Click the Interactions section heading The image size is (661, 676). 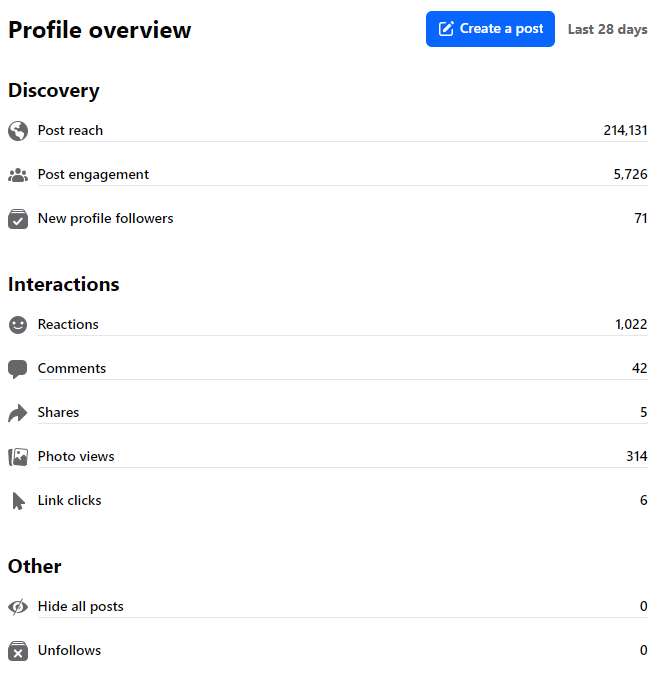64,285
